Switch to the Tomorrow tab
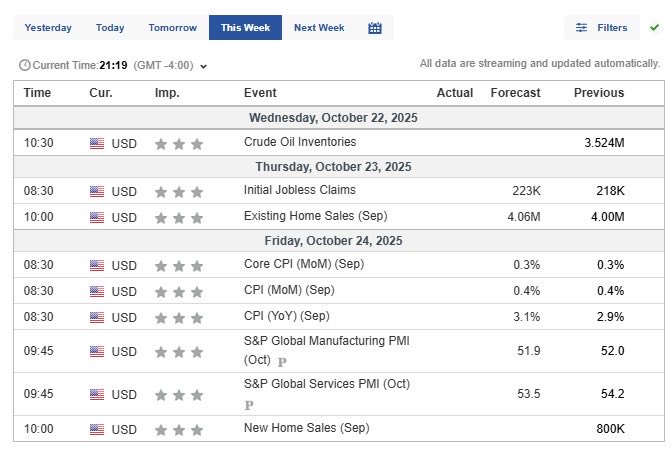Screen dimensions: 671x460 [172, 28]
